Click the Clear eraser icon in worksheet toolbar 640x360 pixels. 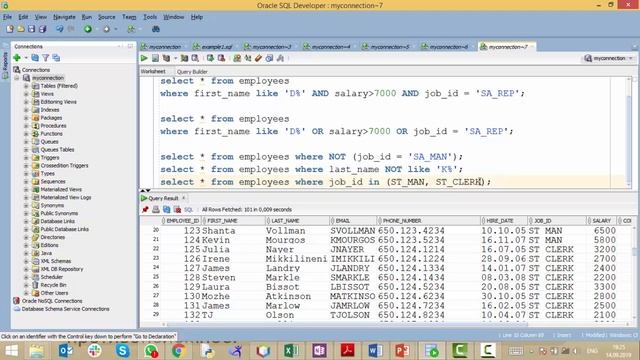pos(258,58)
